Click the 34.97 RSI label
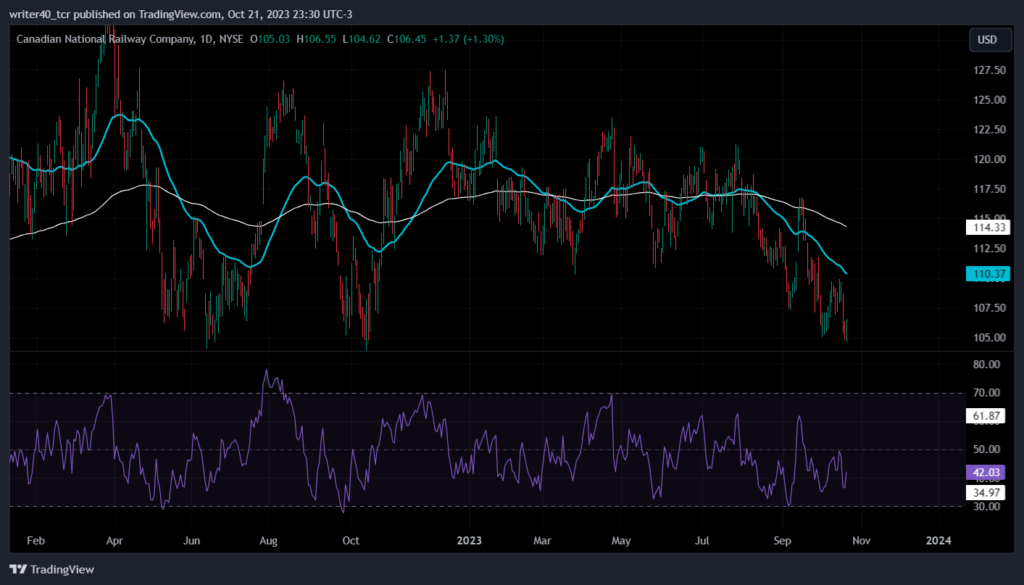The image size is (1024, 585). [x=985, y=492]
